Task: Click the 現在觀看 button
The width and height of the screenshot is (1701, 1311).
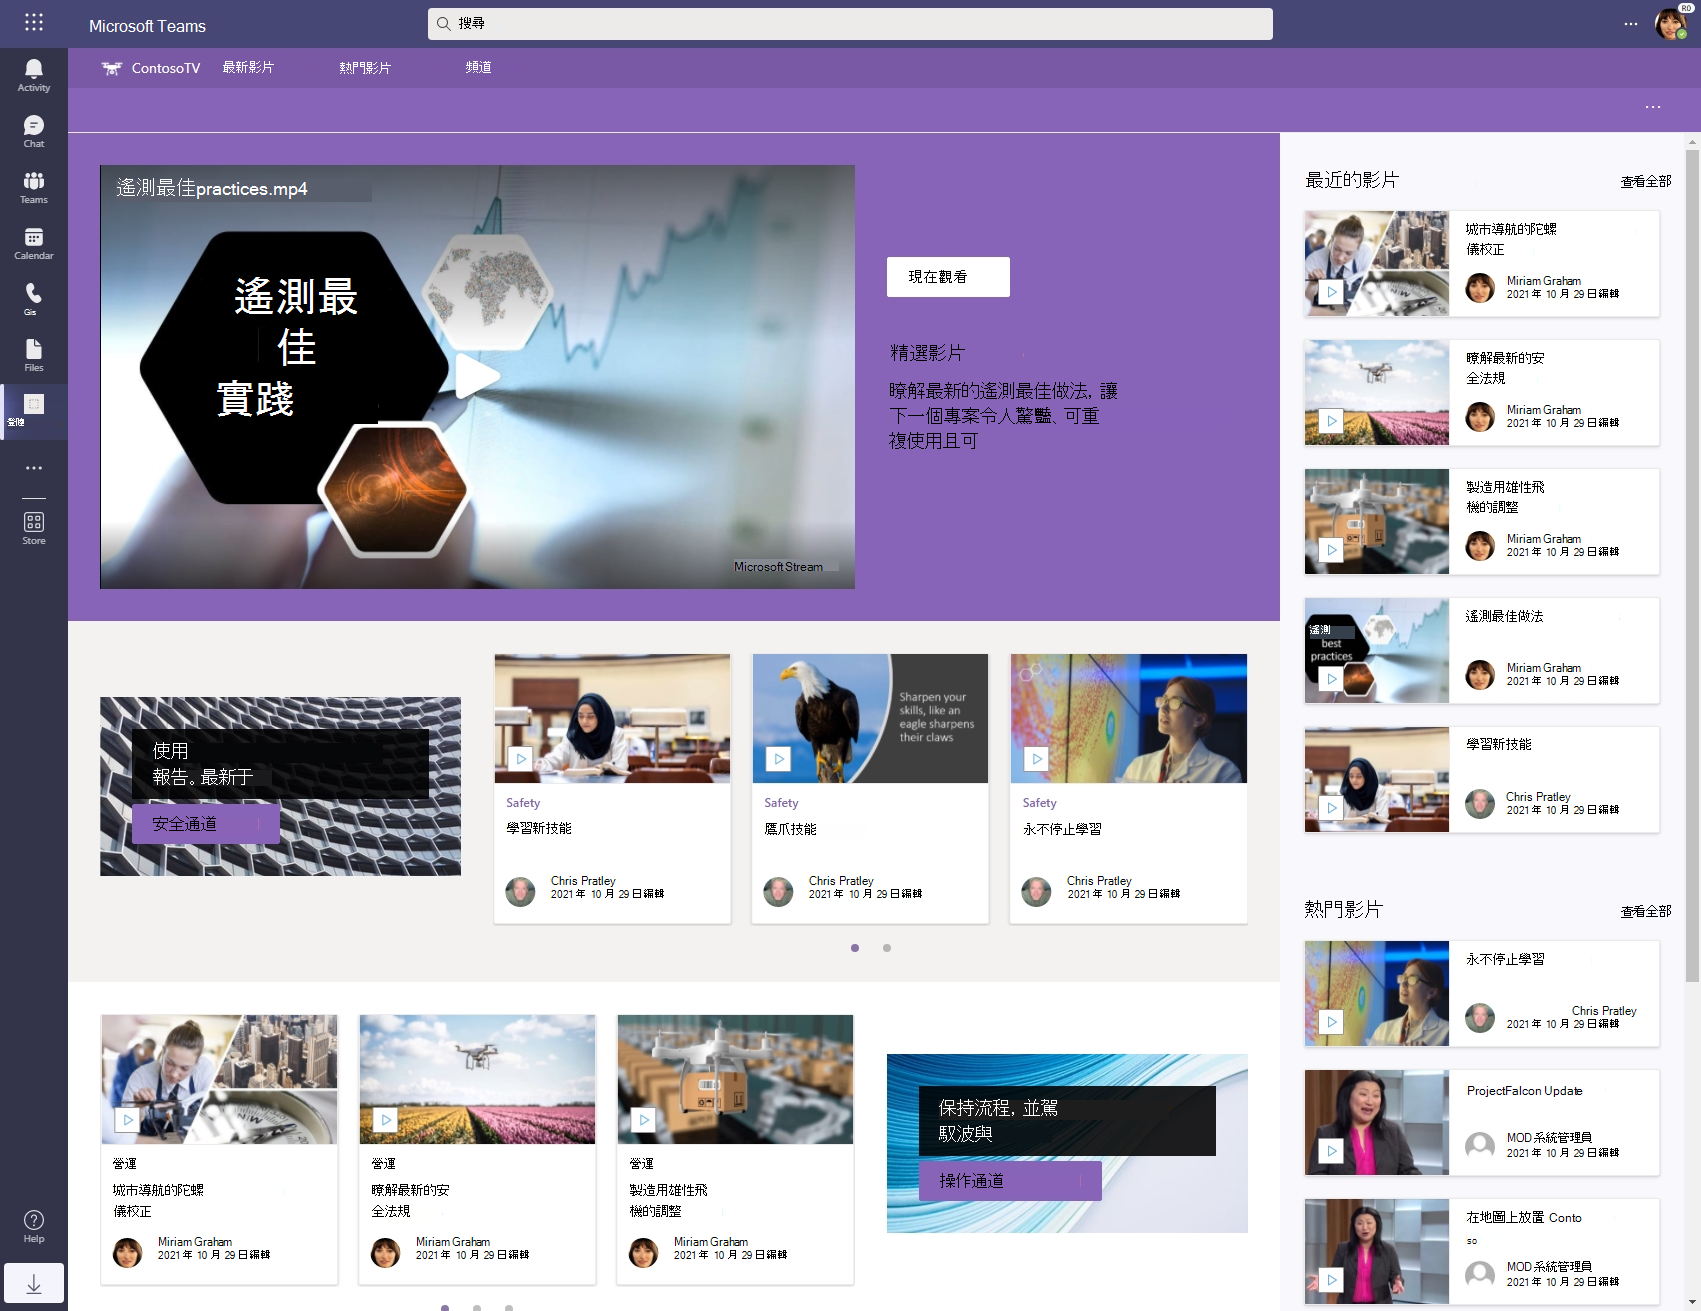Action: [x=948, y=277]
